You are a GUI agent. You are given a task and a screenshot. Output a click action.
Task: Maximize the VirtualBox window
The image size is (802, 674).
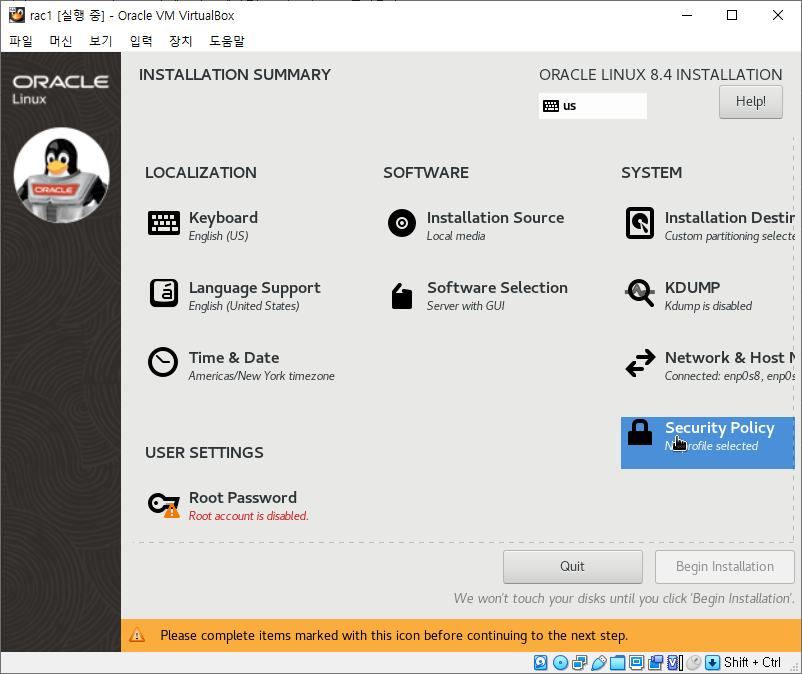(732, 15)
